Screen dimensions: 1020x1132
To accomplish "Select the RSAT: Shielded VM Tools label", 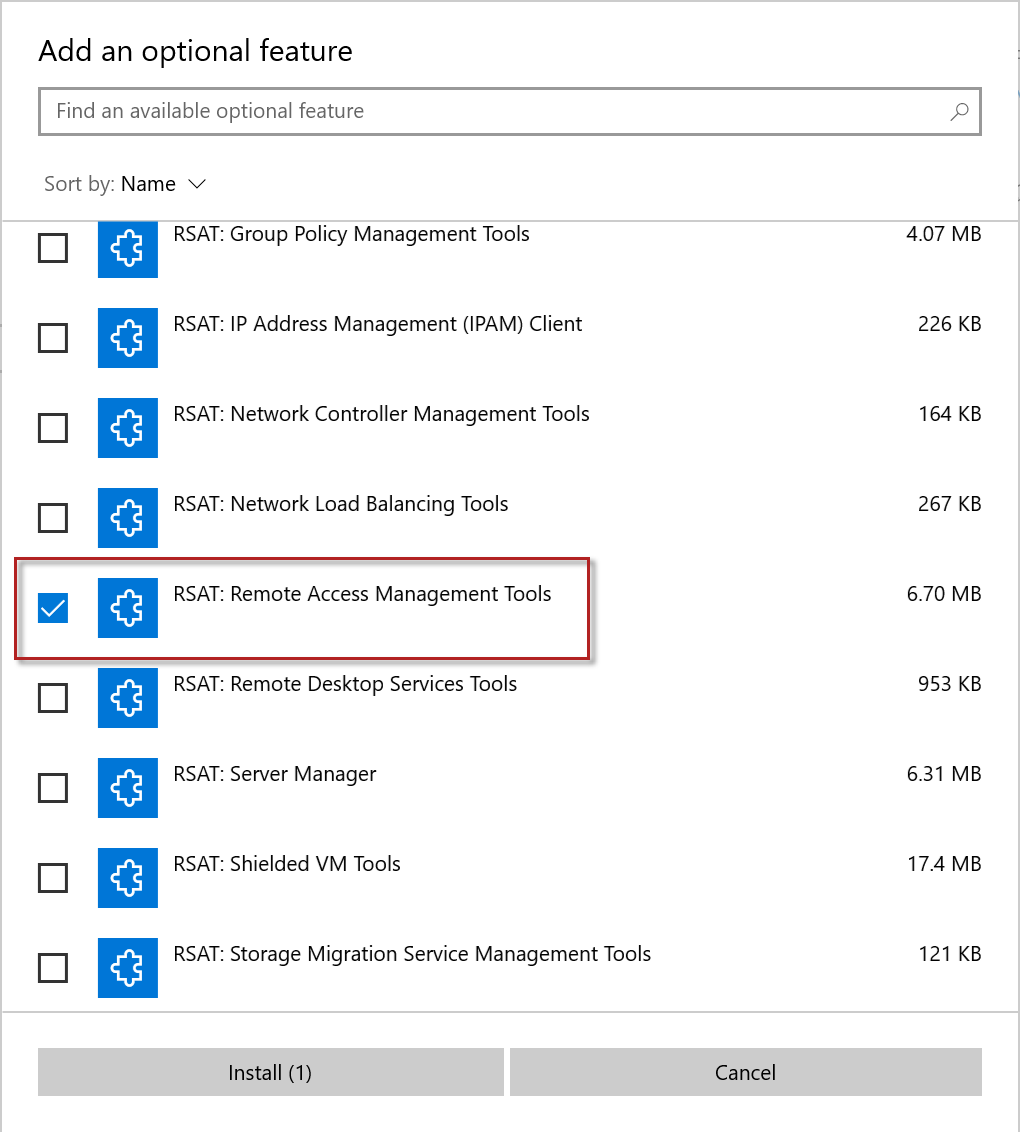I will tap(287, 864).
